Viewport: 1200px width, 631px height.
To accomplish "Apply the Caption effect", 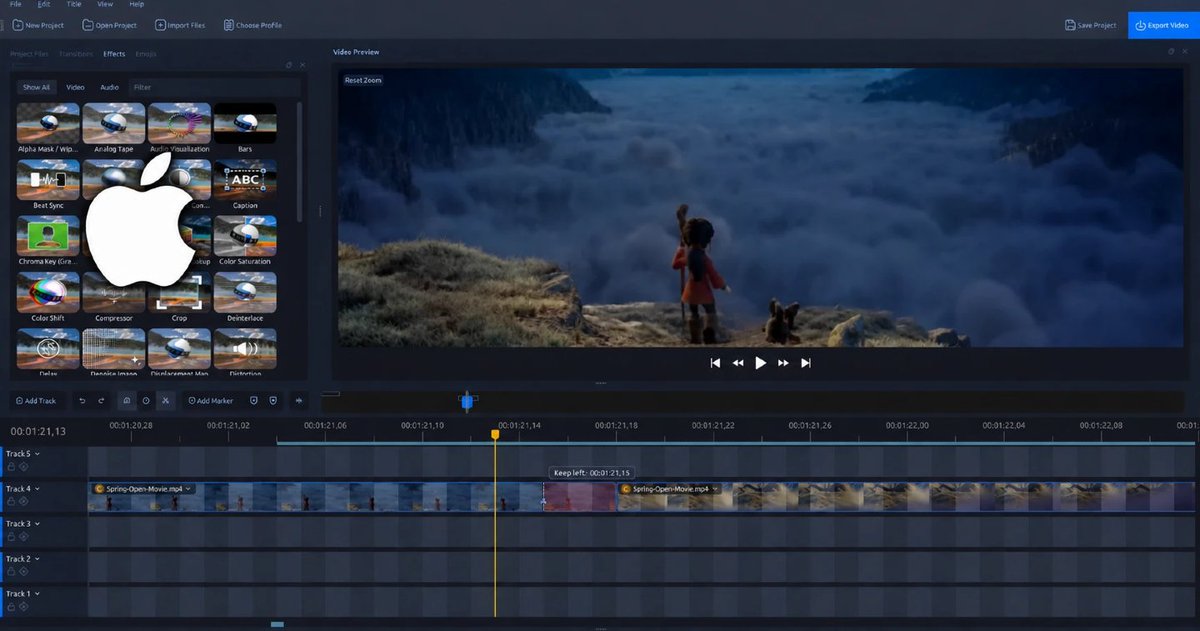I will coord(245,184).
